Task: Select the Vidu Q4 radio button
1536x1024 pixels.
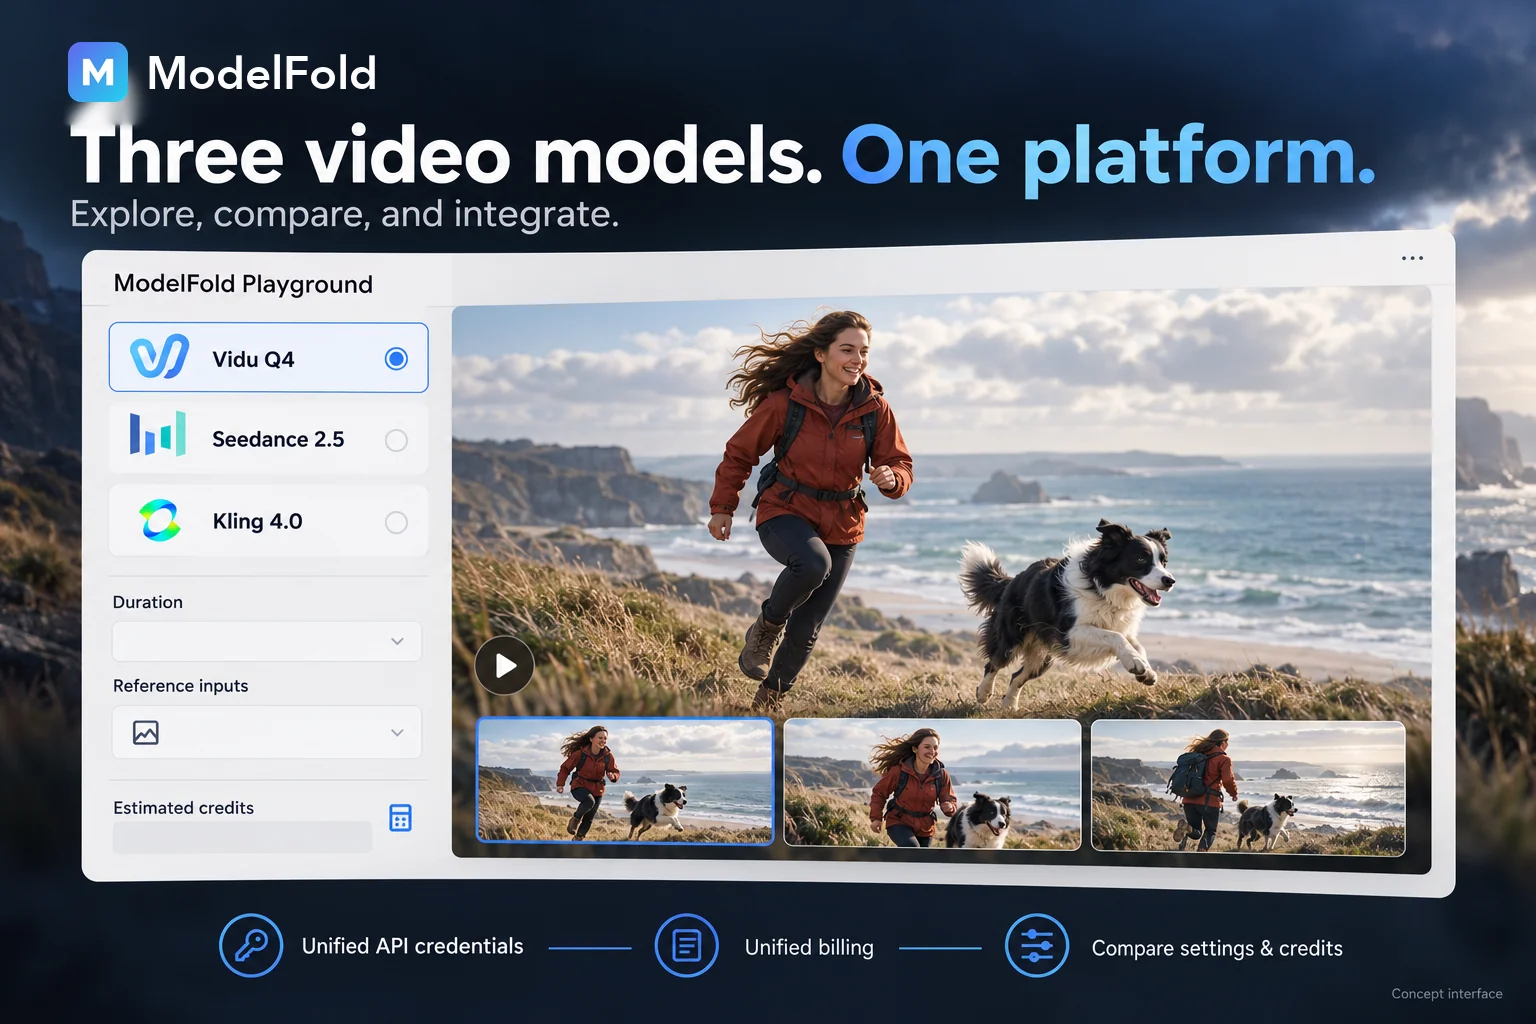Action: [x=396, y=358]
